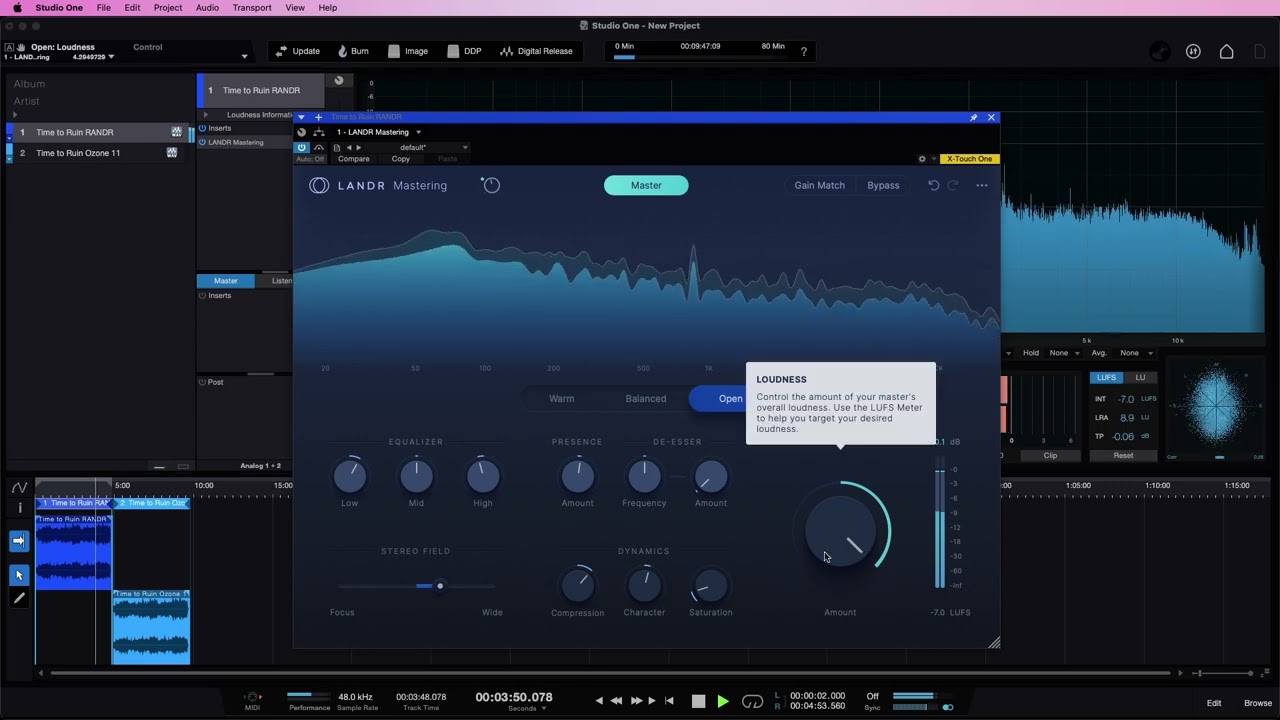
Task: Select the Balanced mastering style
Action: click(646, 398)
